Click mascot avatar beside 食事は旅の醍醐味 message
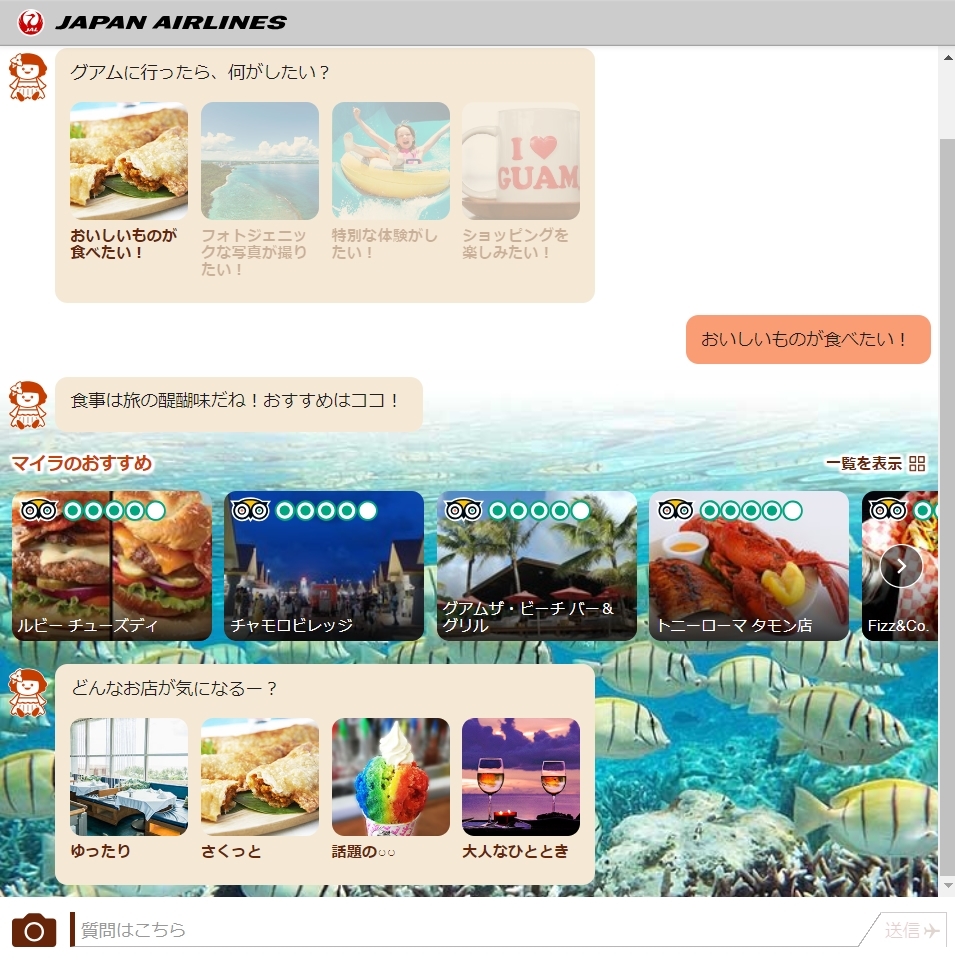The width and height of the screenshot is (955, 960). pos(28,405)
